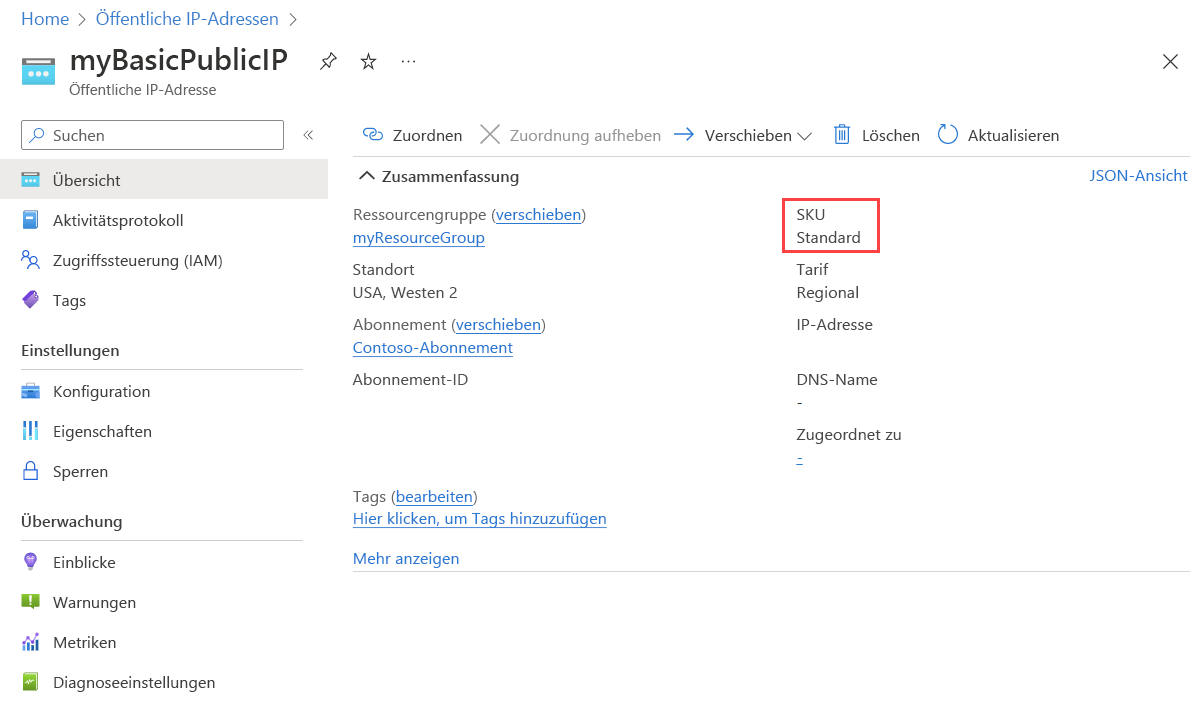The height and width of the screenshot is (707, 1200).
Task: Mark resource as favorite with star icon
Action: 368,62
